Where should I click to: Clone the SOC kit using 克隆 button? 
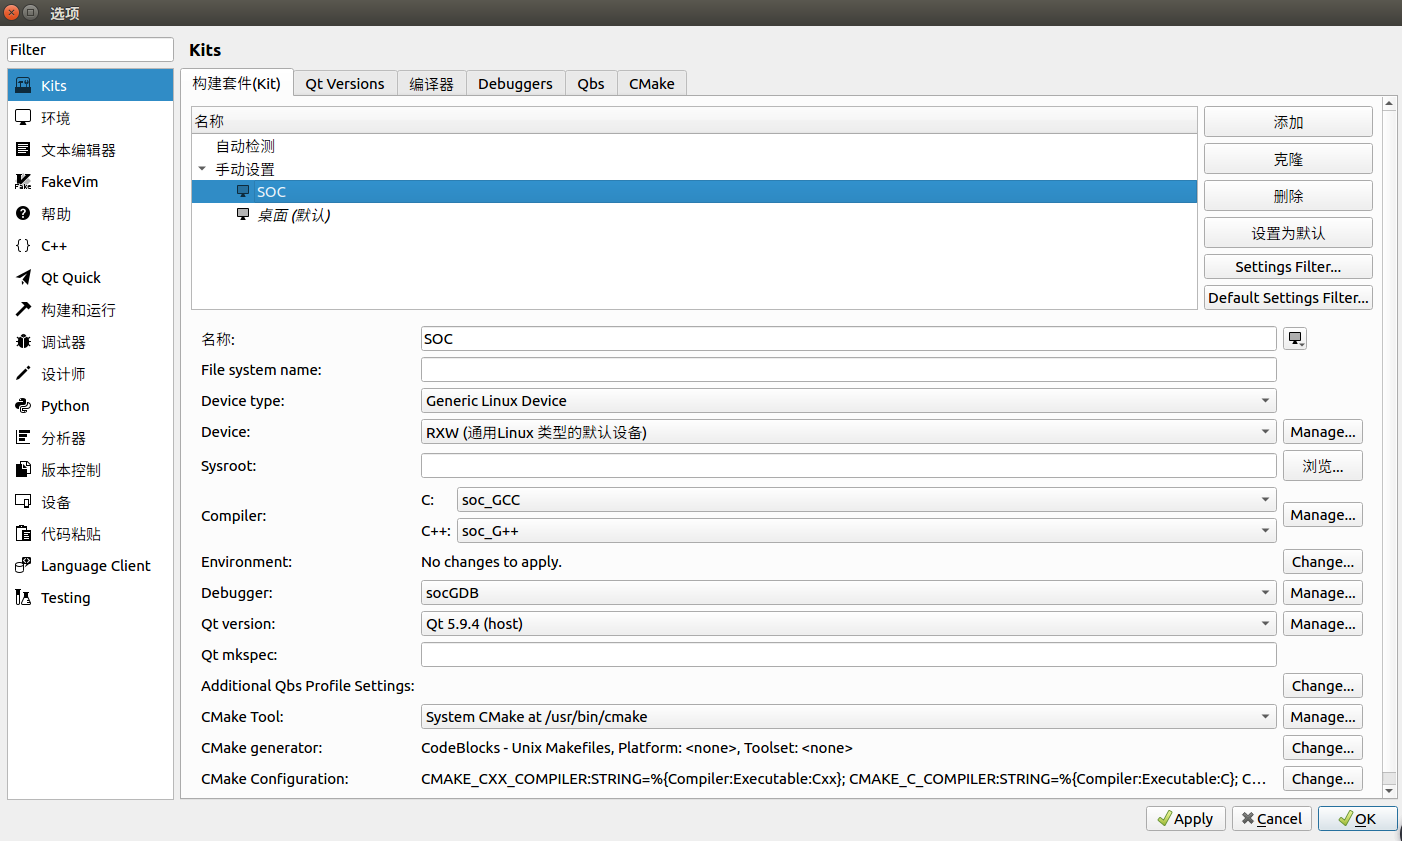pos(1287,158)
